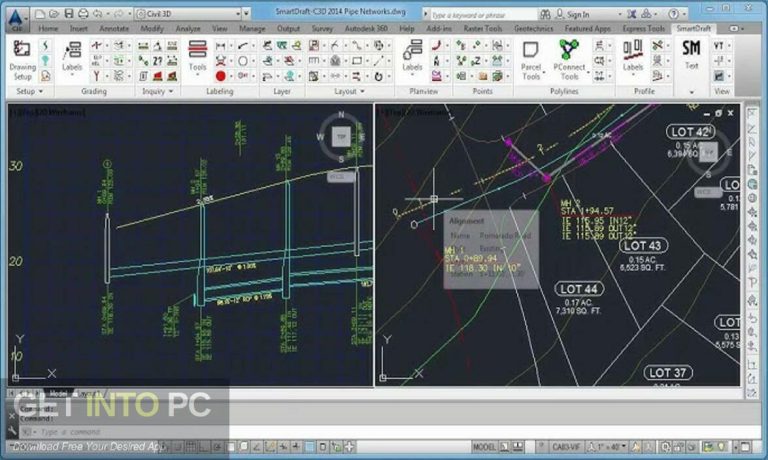Select the Parcel Tools icon
Screen dimensions: 768x460
pyautogui.click(x=531, y=60)
